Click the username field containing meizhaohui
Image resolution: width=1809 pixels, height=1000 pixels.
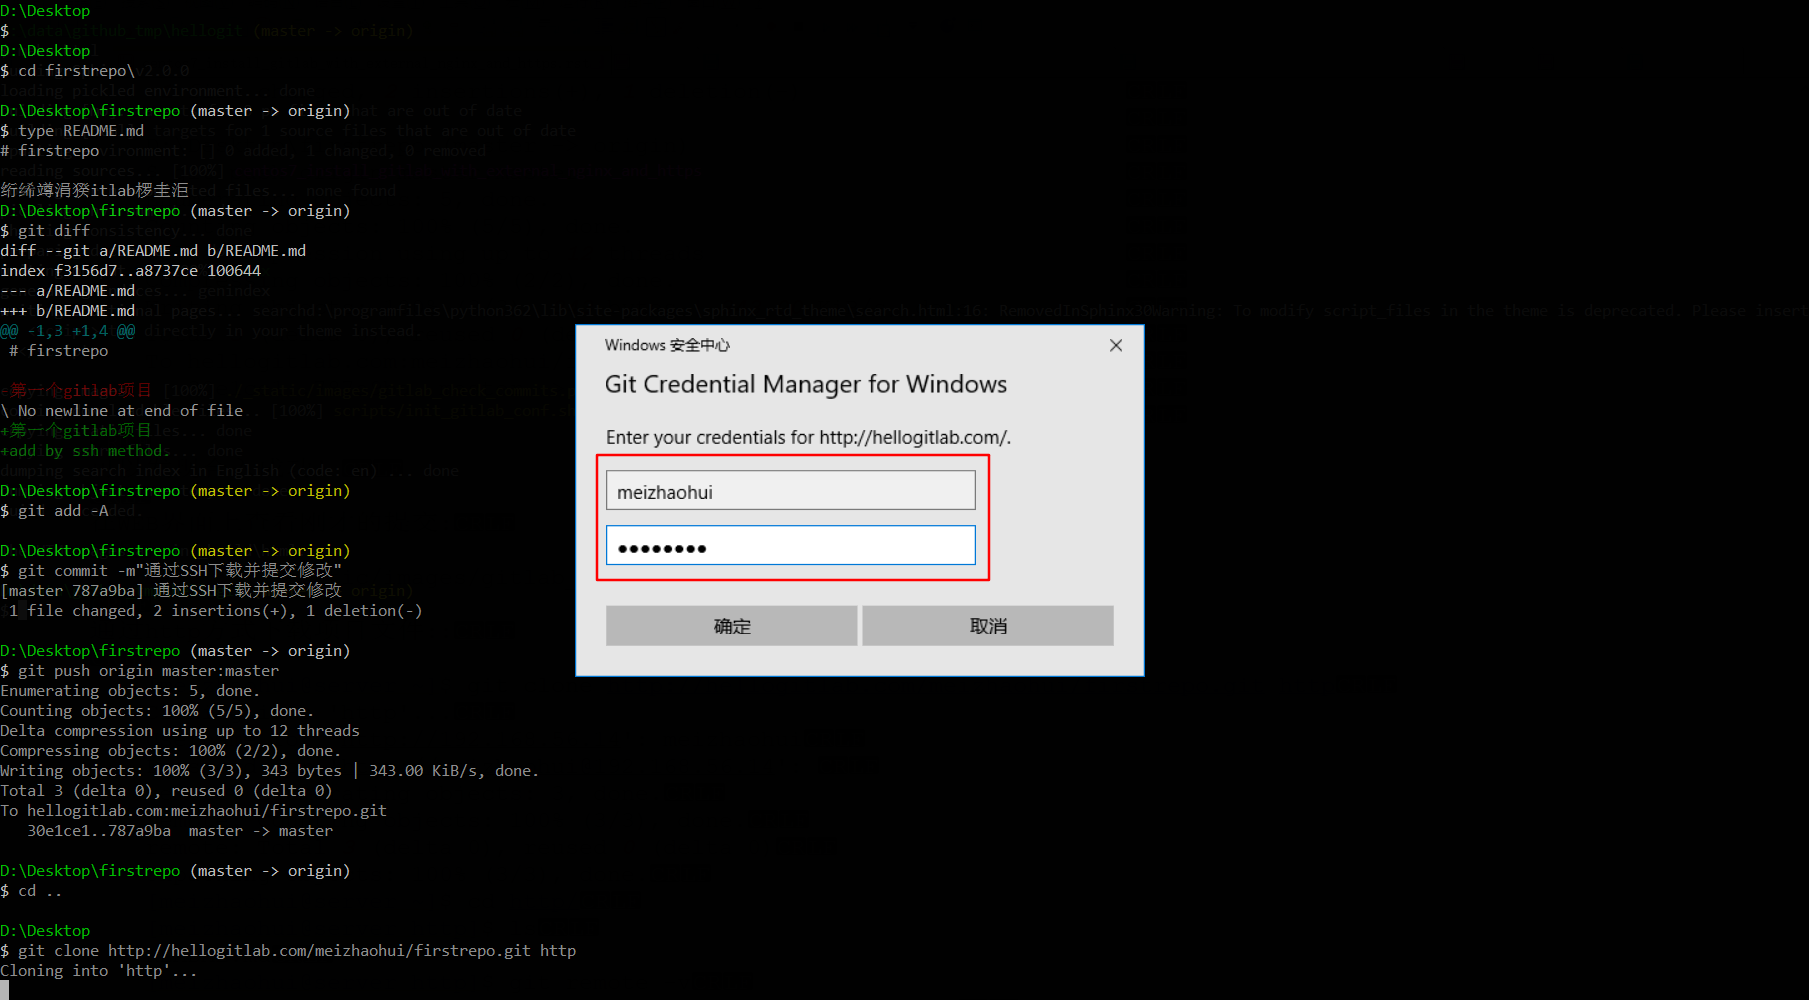click(790, 491)
